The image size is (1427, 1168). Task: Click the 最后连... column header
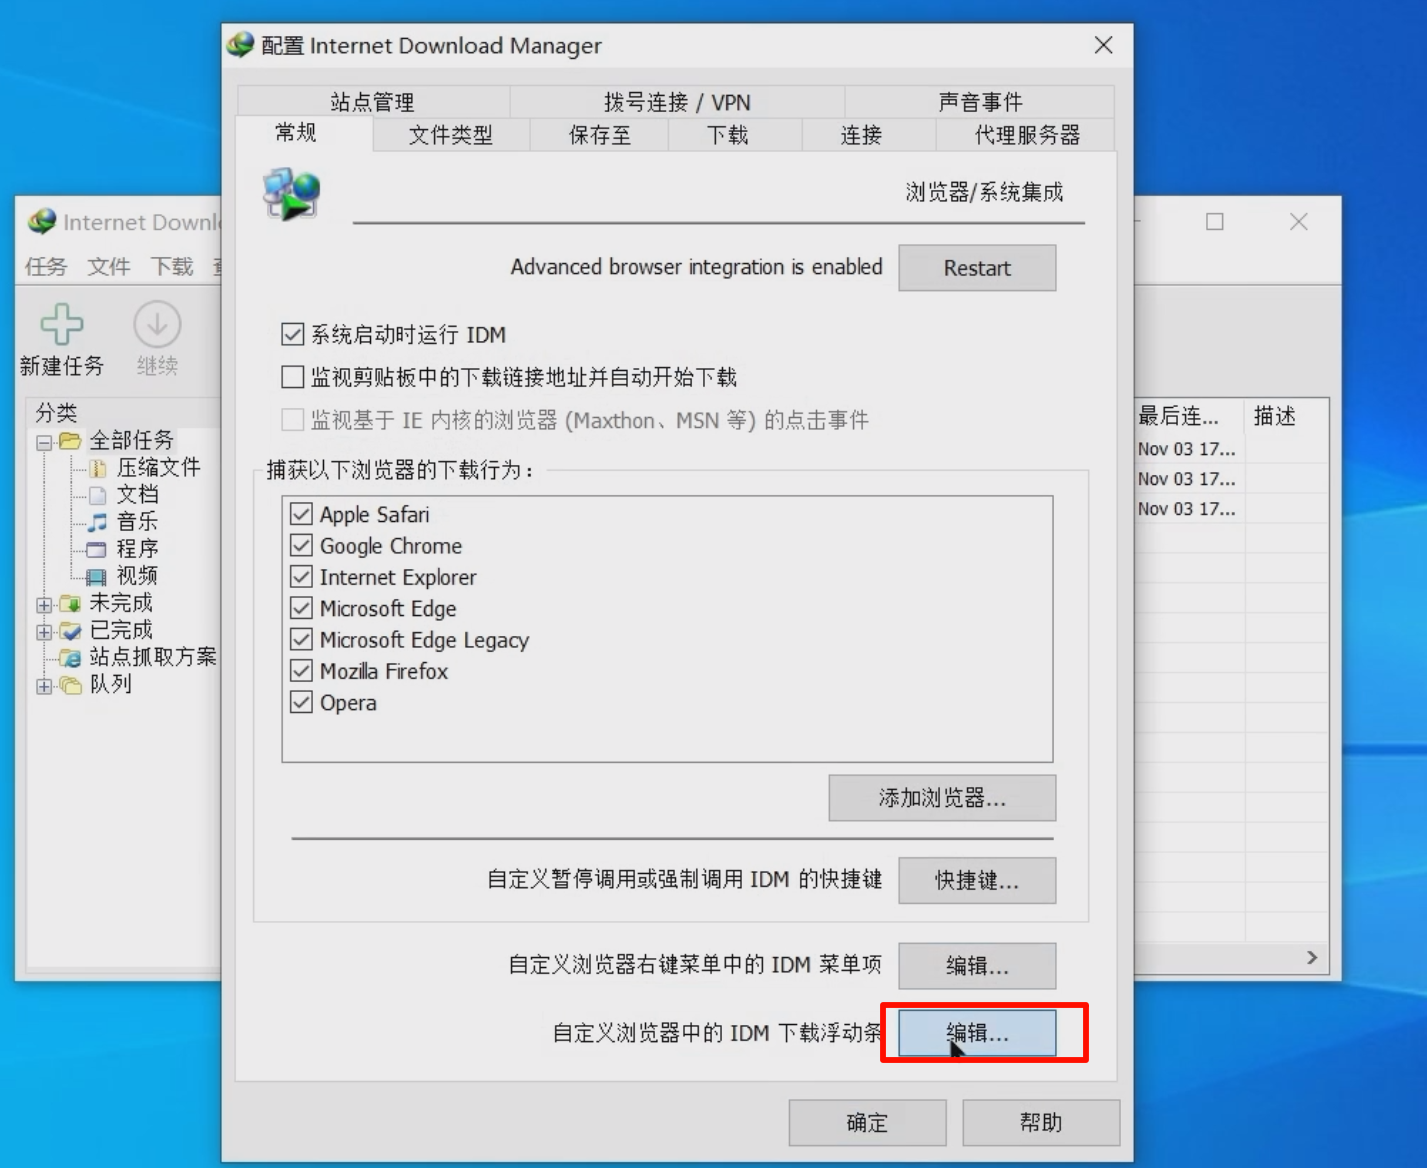pyautogui.click(x=1189, y=416)
